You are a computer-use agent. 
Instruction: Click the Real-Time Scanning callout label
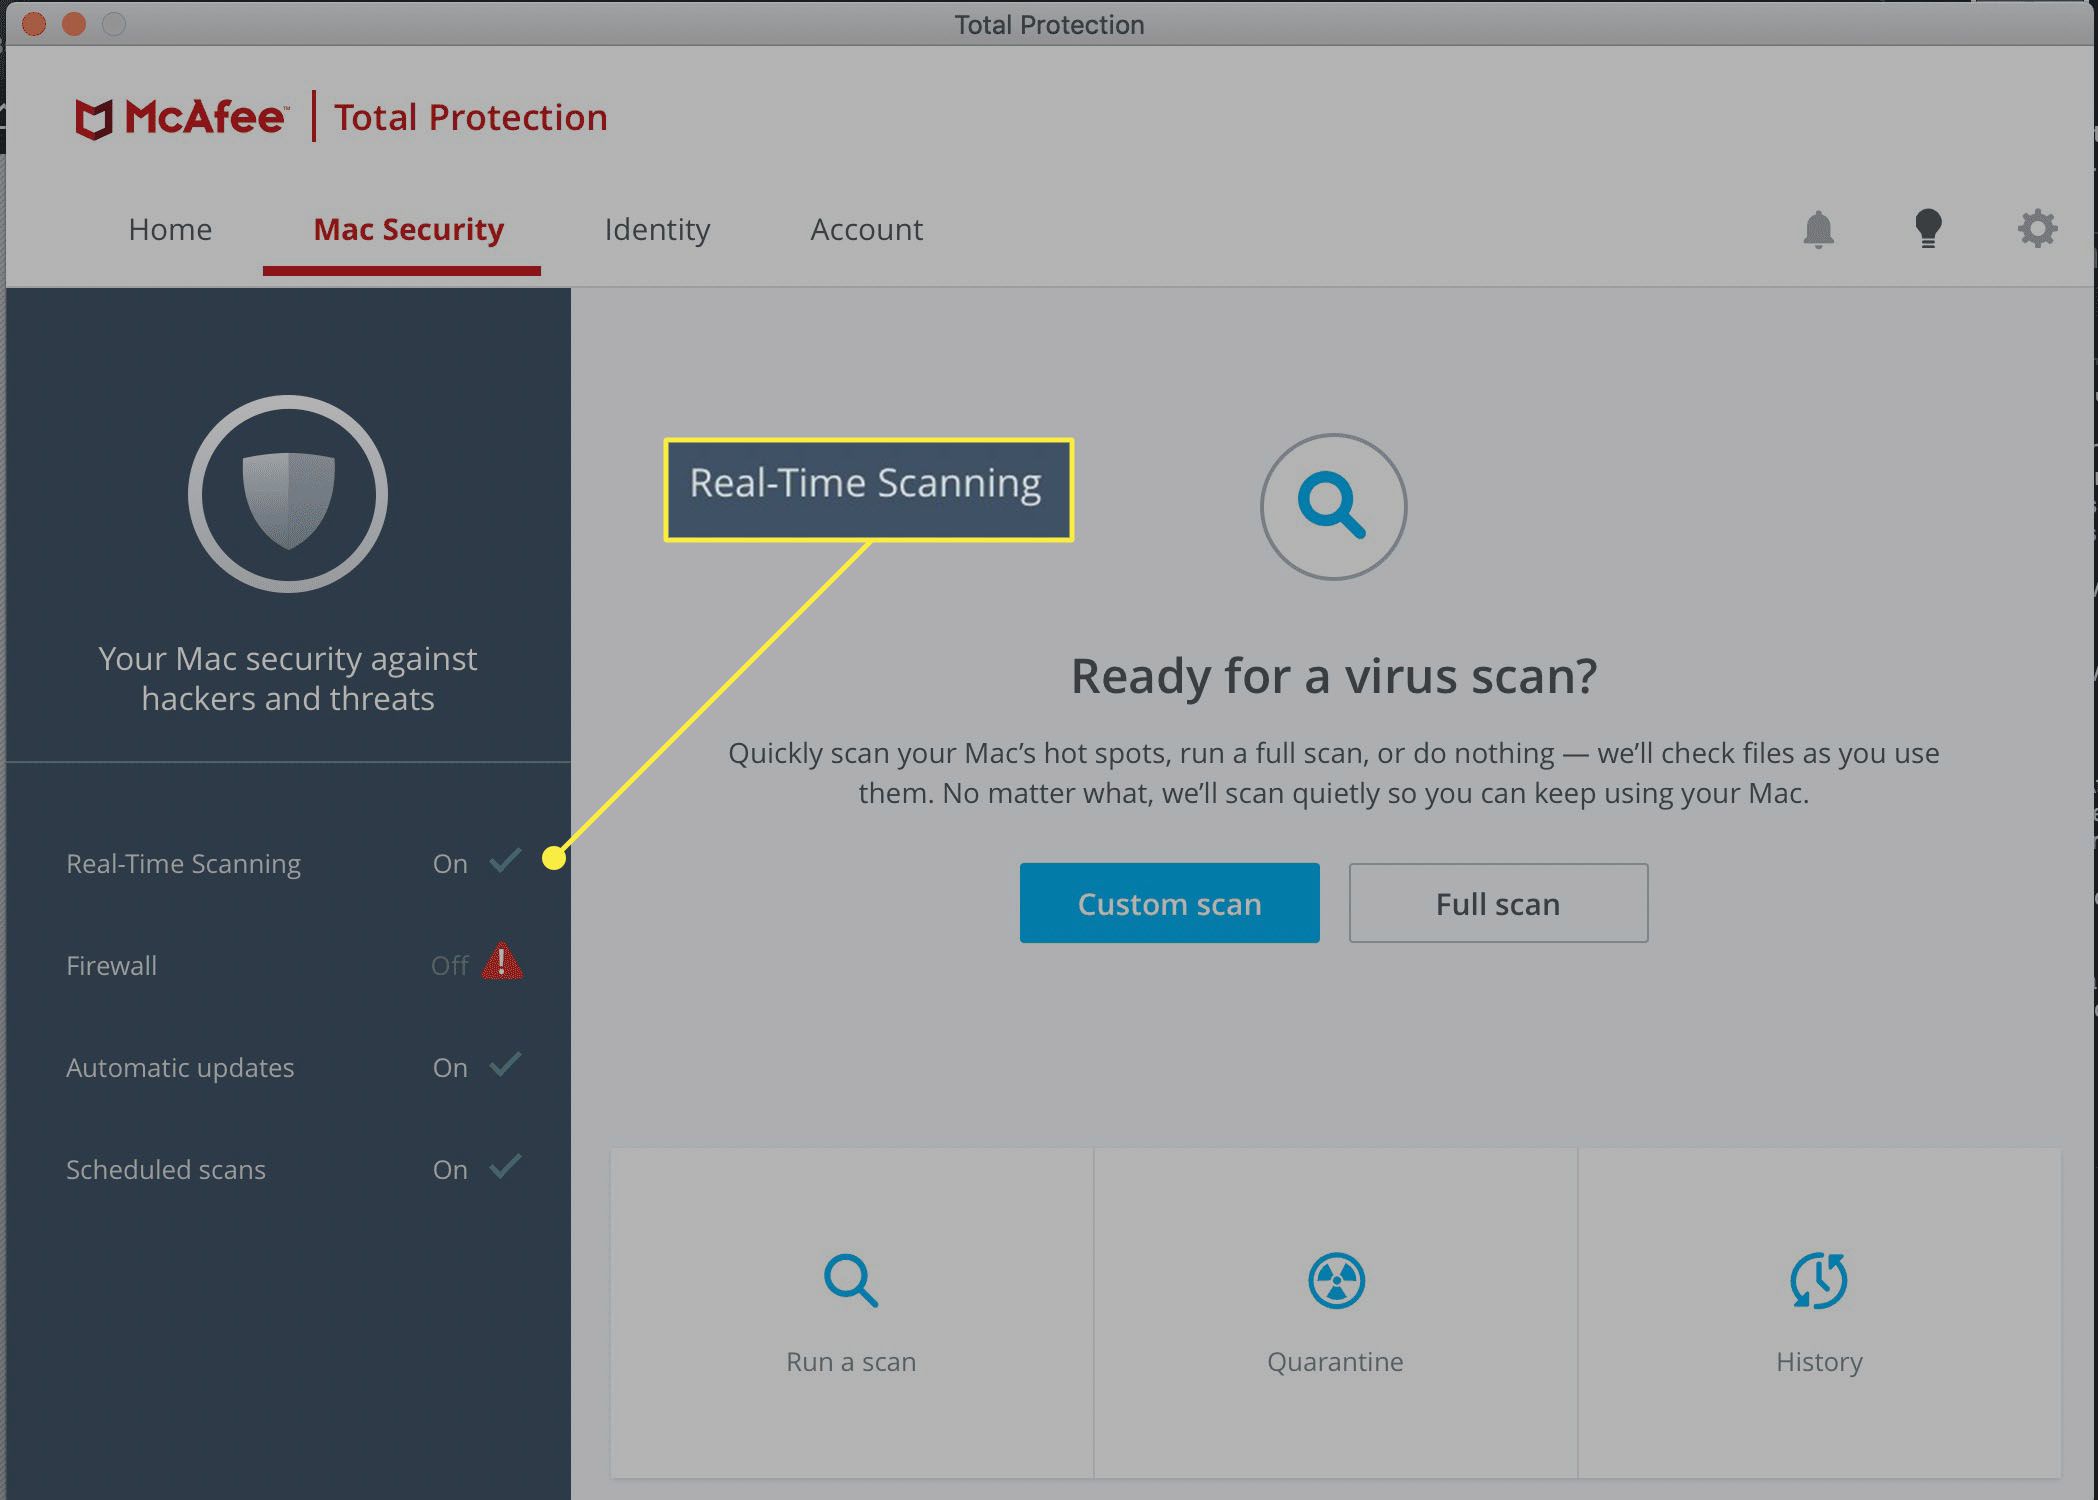tap(867, 489)
